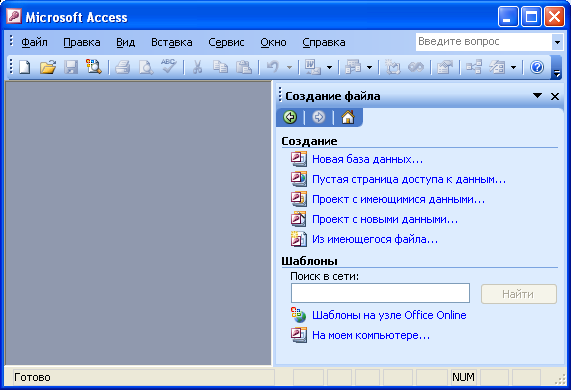Screen dimensions: 571x390
Task: Minimize the Microsoft Access window
Action: (x=508, y=17)
